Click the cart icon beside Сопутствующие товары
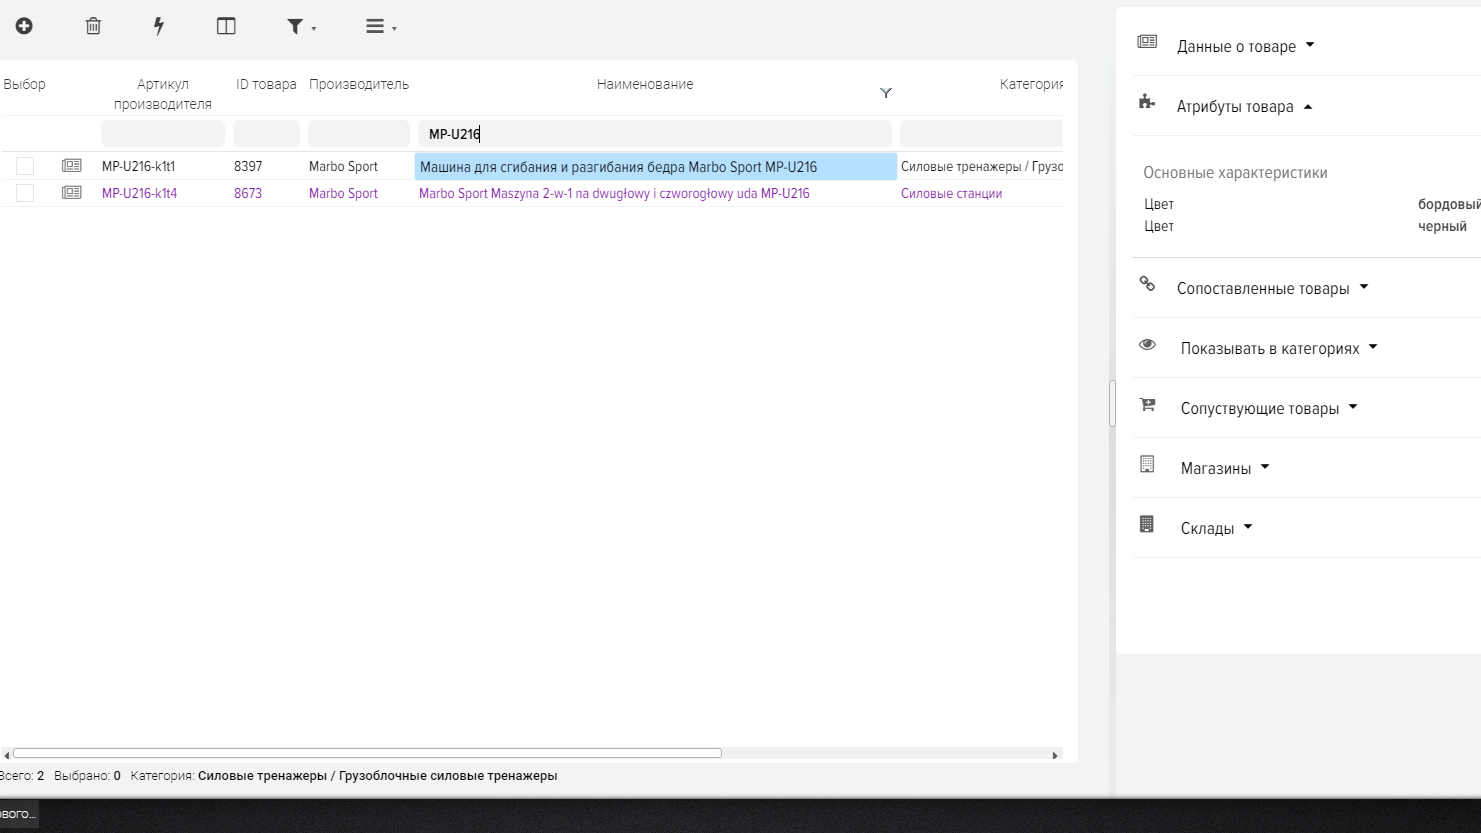This screenshot has height=833, width=1481. (1147, 404)
